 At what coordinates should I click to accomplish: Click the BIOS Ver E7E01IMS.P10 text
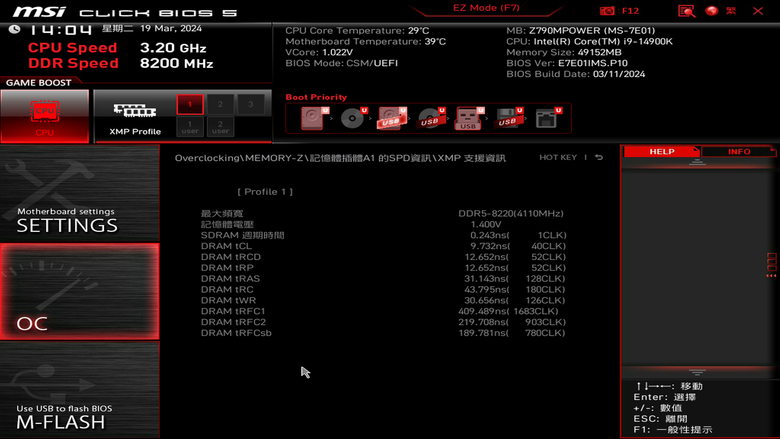pyautogui.click(x=567, y=63)
